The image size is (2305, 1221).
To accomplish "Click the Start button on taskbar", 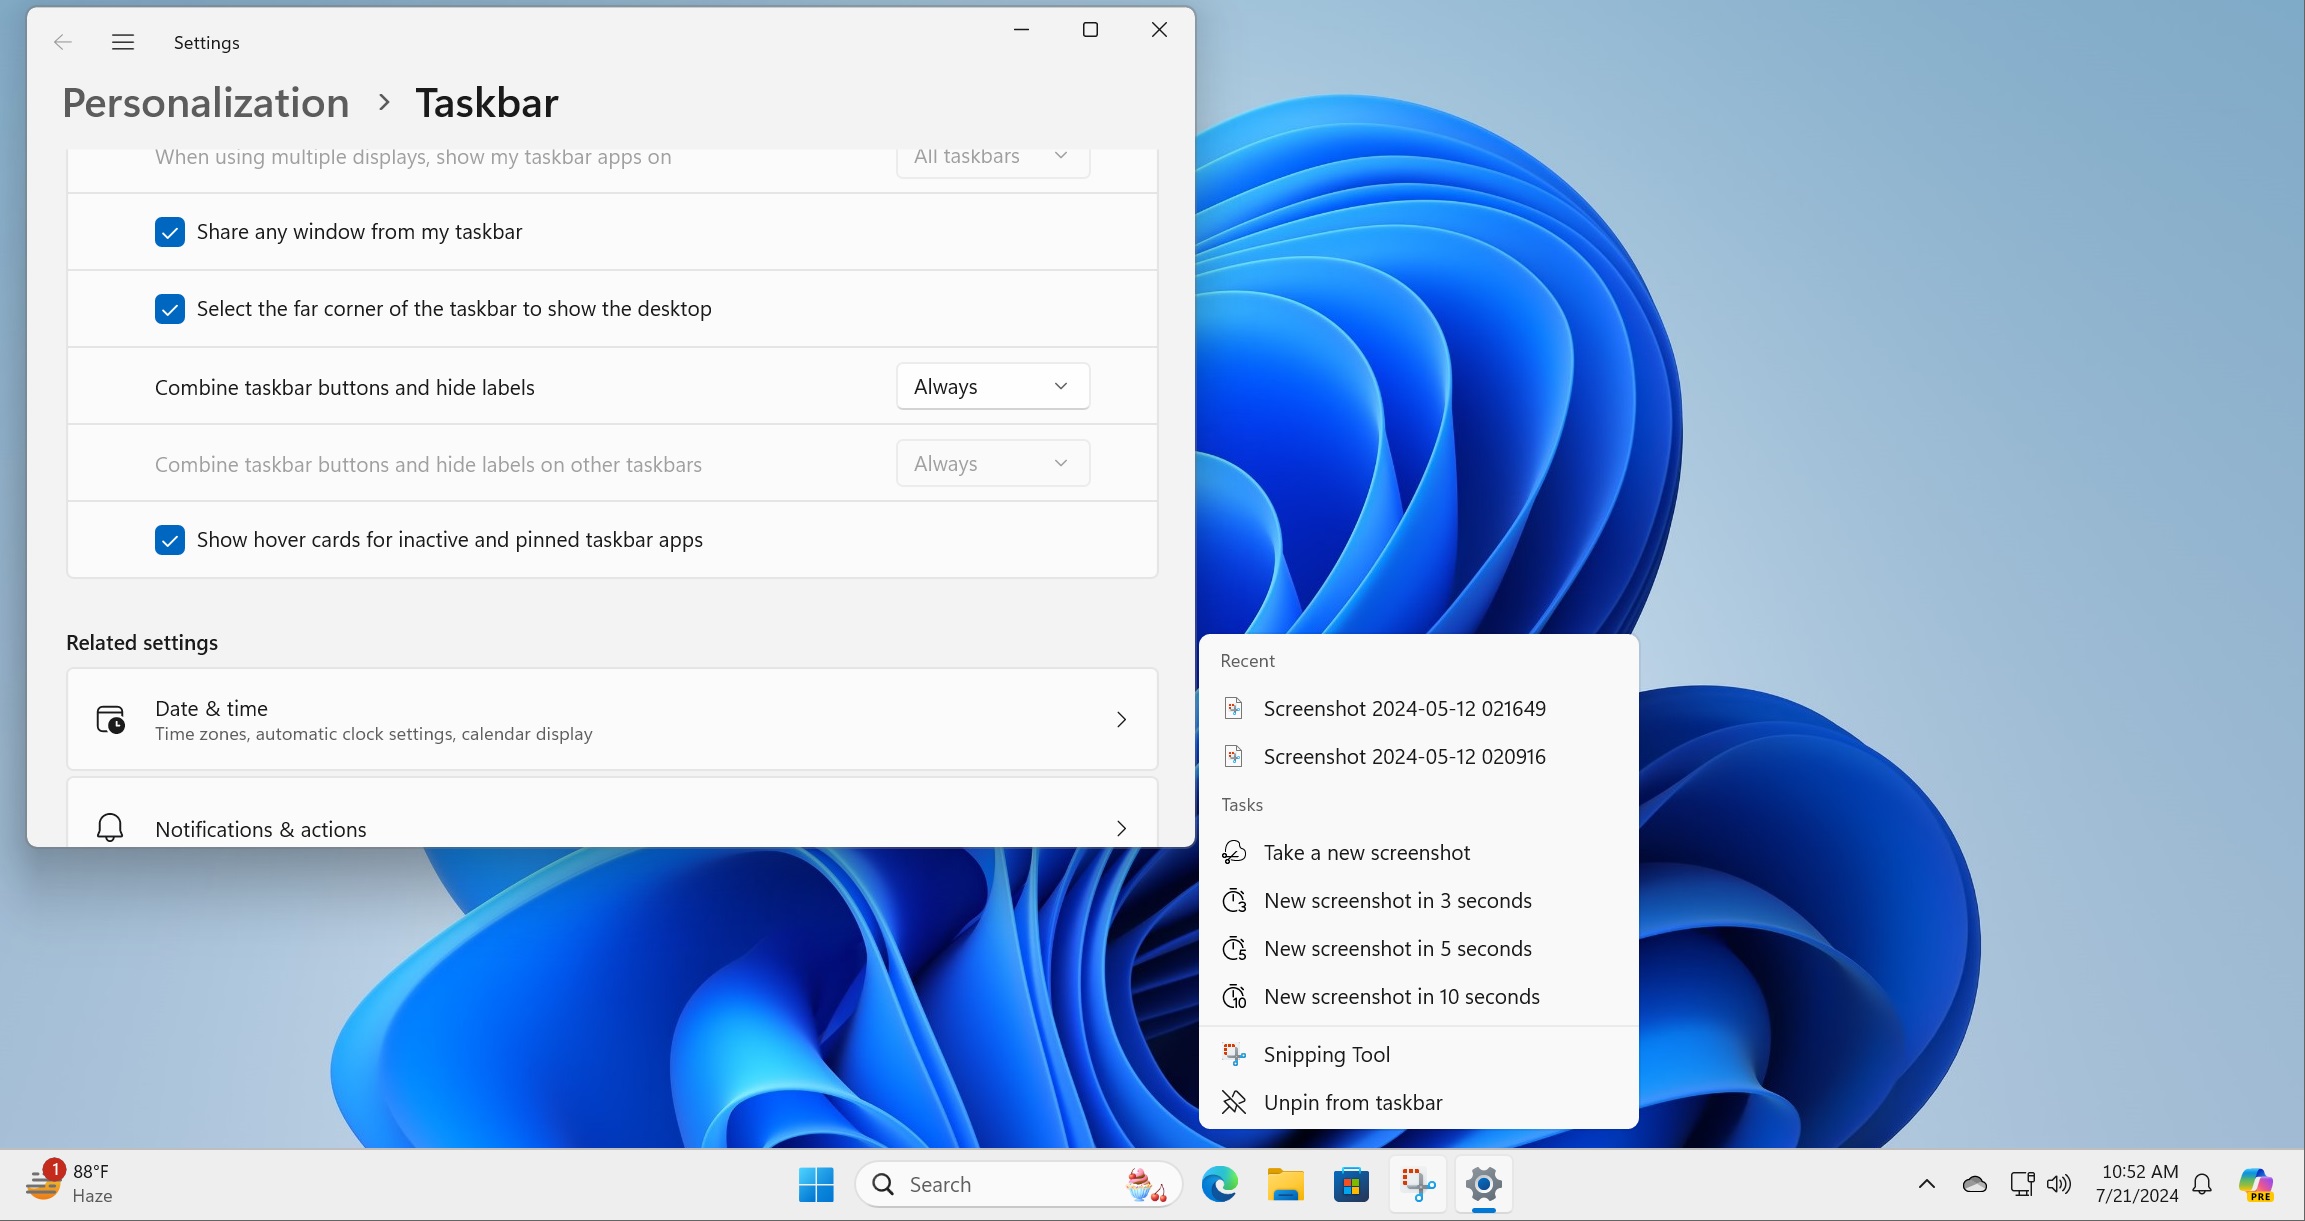I will [x=814, y=1184].
